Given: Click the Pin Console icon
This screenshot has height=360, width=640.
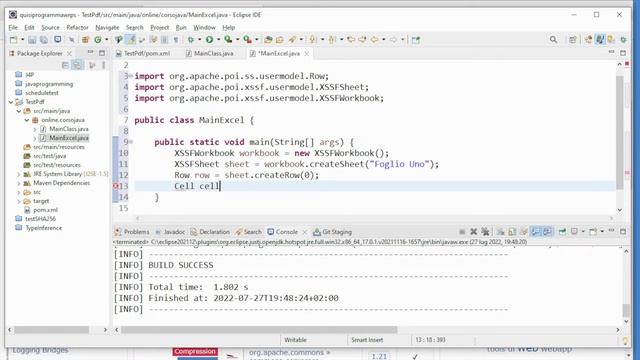Looking at the screenshot, I should tap(562, 232).
